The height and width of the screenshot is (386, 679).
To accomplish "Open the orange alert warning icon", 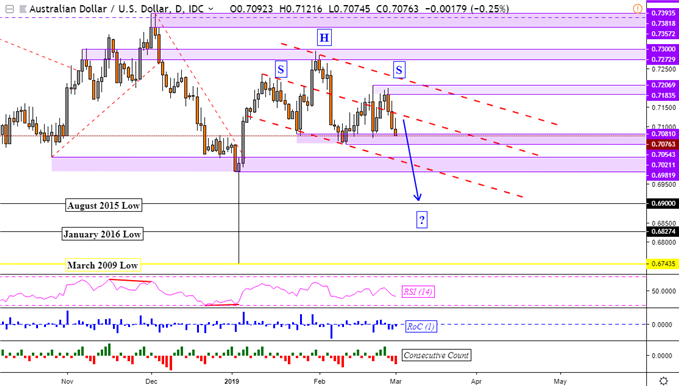I will [x=637, y=9].
